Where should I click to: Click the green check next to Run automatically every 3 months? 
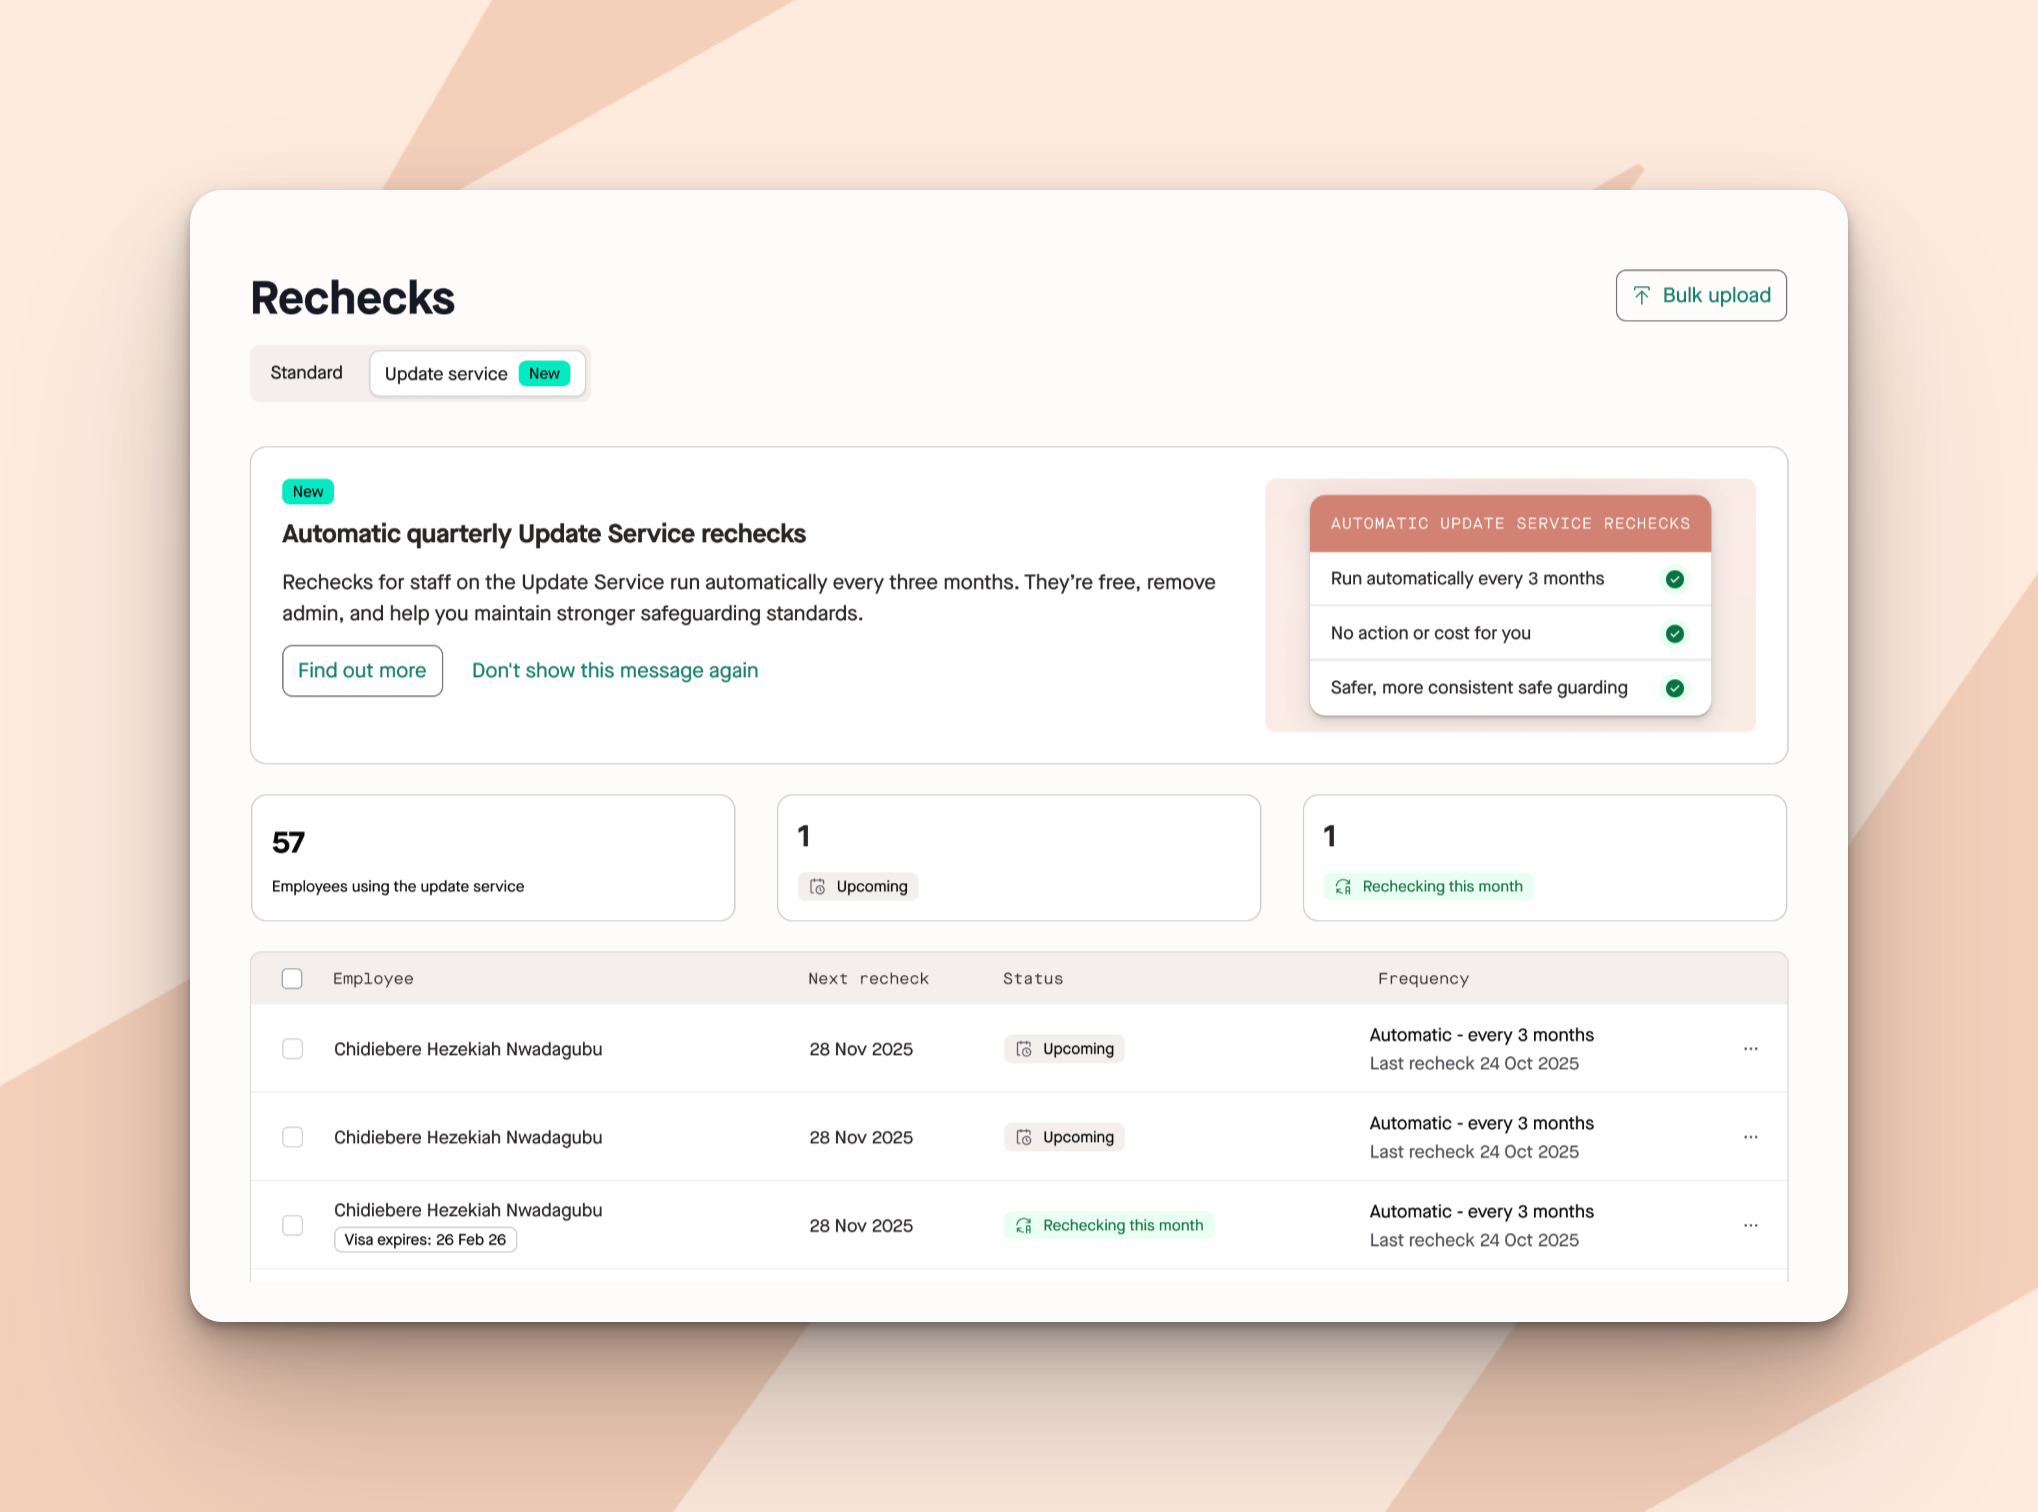(x=1675, y=579)
